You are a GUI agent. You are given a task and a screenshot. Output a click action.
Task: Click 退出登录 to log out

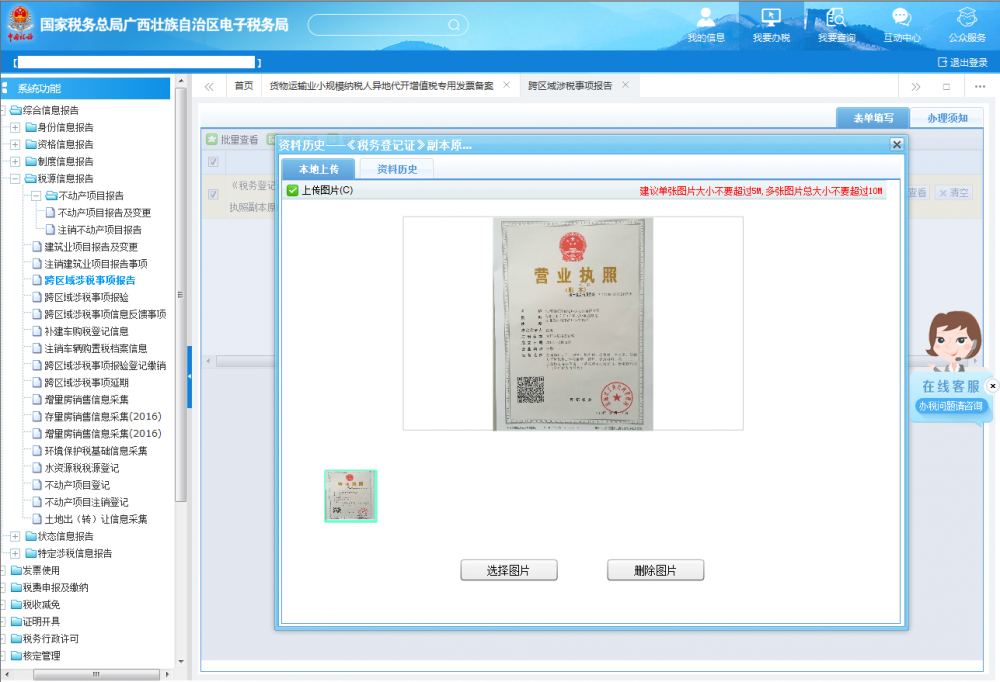coord(962,62)
